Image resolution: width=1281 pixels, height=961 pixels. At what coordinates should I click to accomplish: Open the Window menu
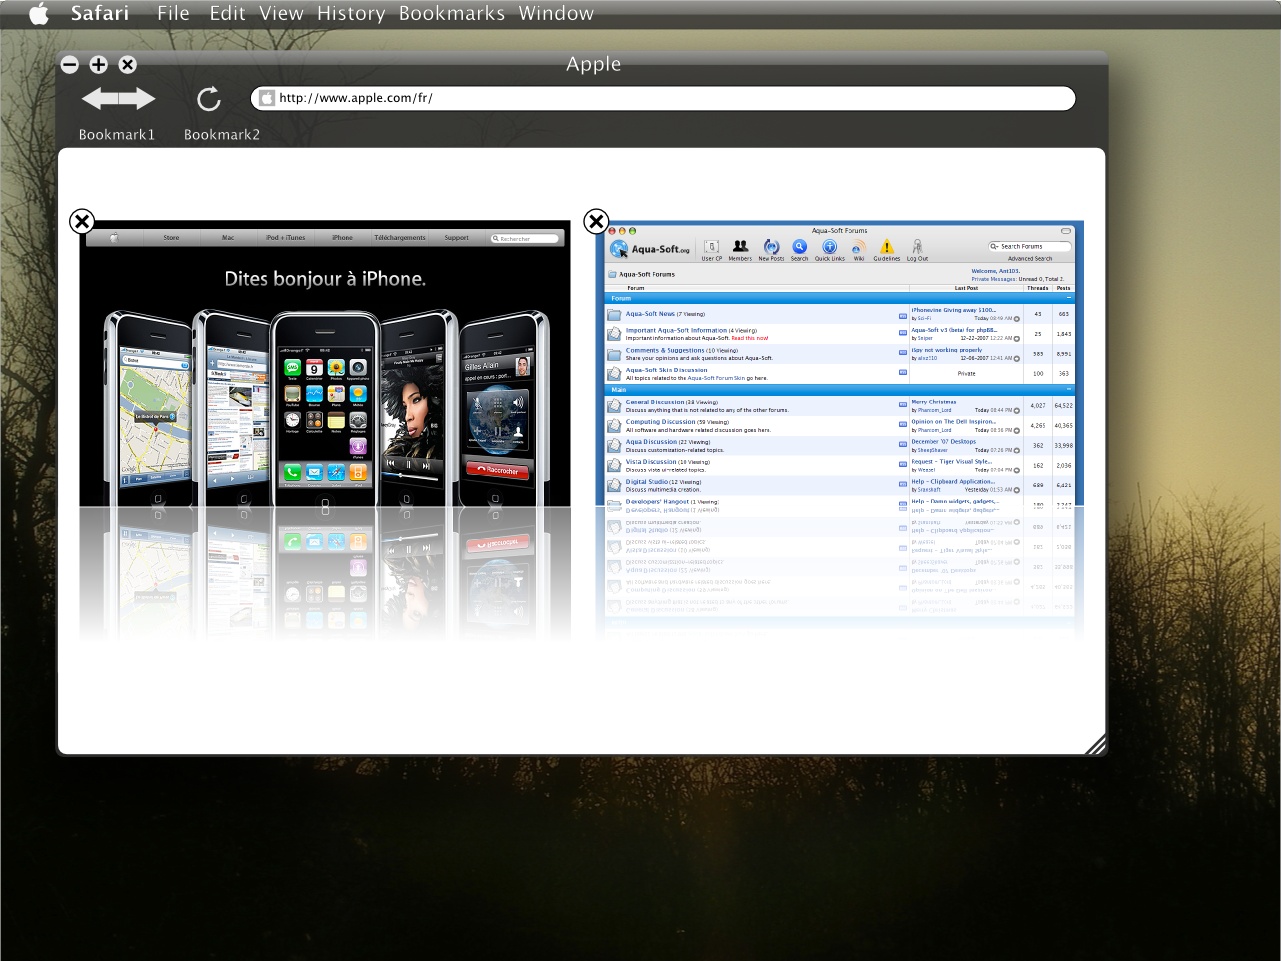point(556,13)
